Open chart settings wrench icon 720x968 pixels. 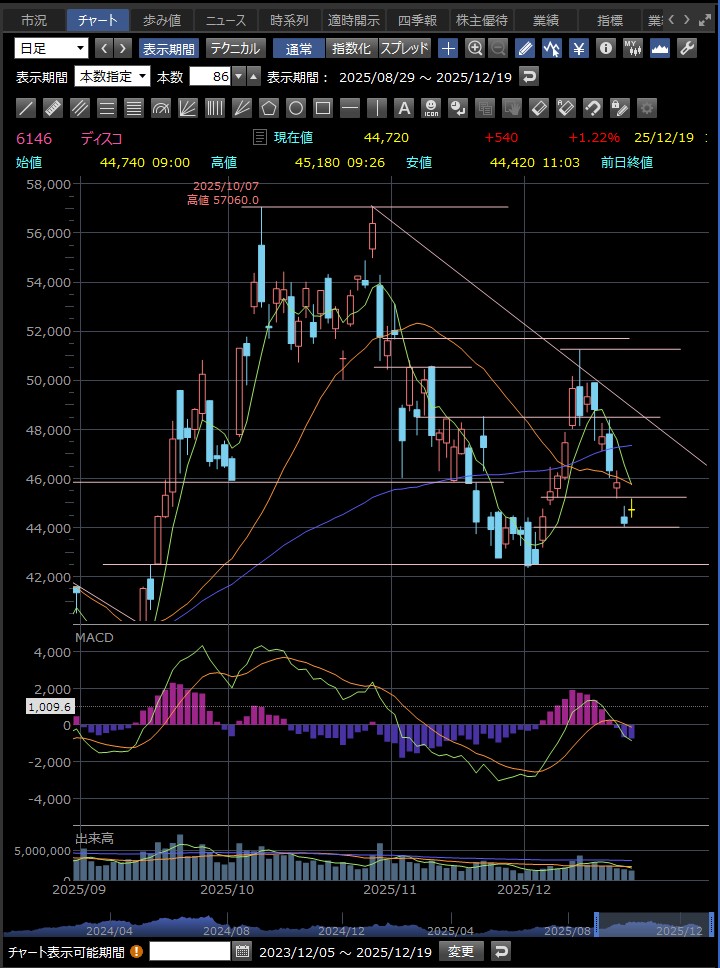[686, 48]
